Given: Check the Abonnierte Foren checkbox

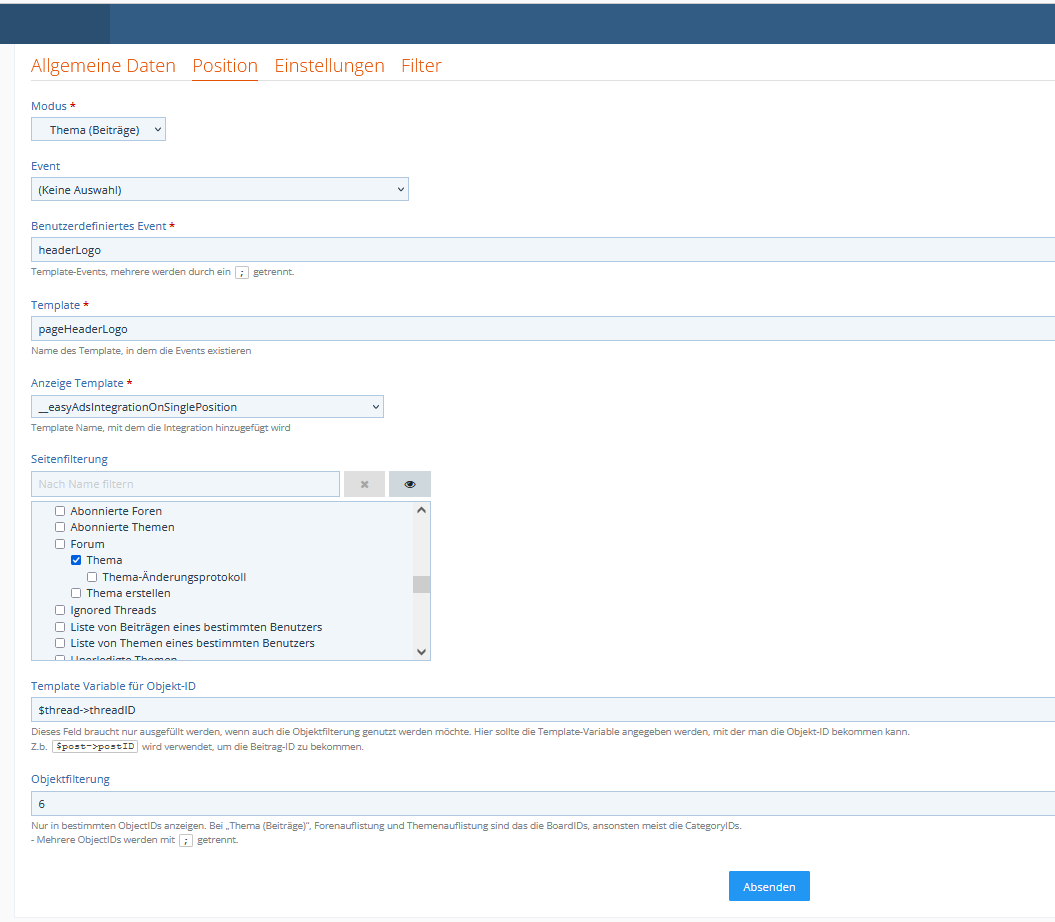Looking at the screenshot, I should (x=60, y=511).
